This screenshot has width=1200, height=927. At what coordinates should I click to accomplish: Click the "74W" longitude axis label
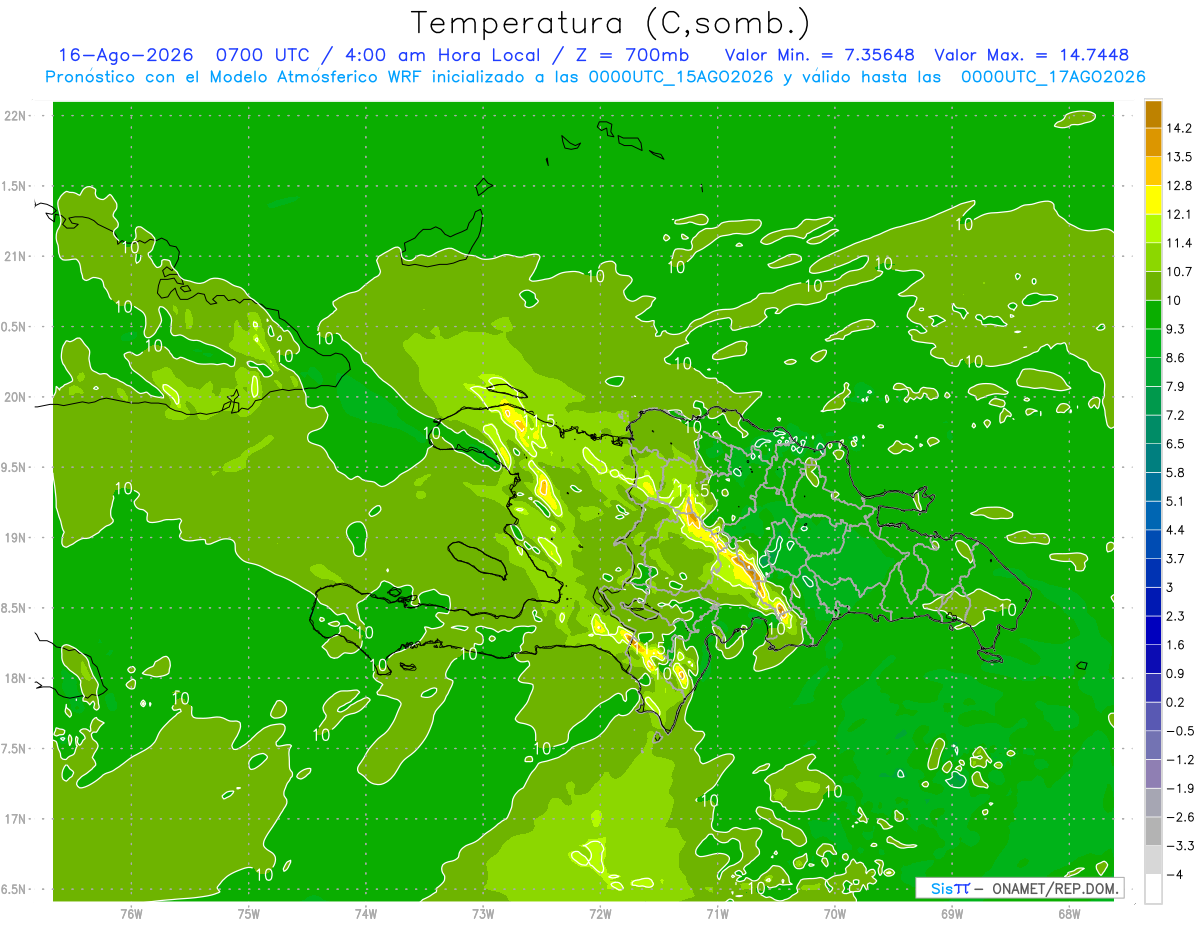(x=366, y=913)
